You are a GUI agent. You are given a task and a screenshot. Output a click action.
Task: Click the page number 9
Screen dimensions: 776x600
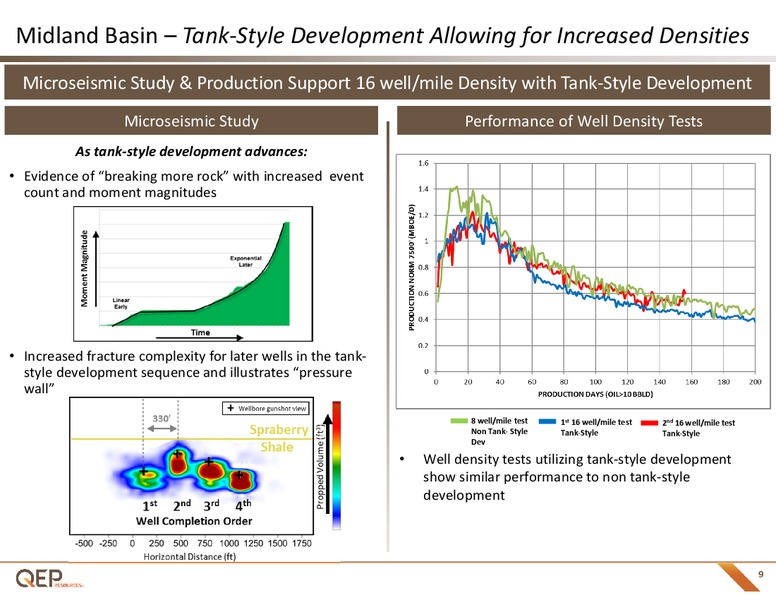(x=761, y=574)
